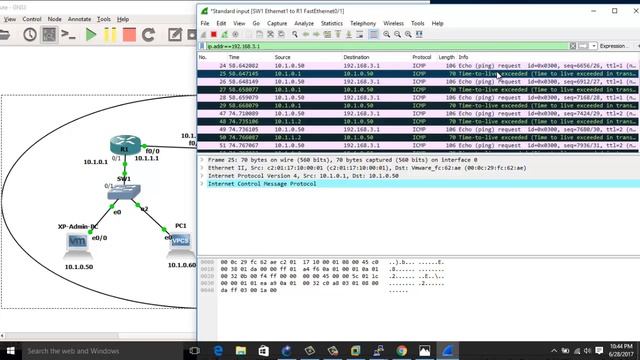Open the GNS3 Node menu
Screen dimensions: 640x360
[54, 19]
